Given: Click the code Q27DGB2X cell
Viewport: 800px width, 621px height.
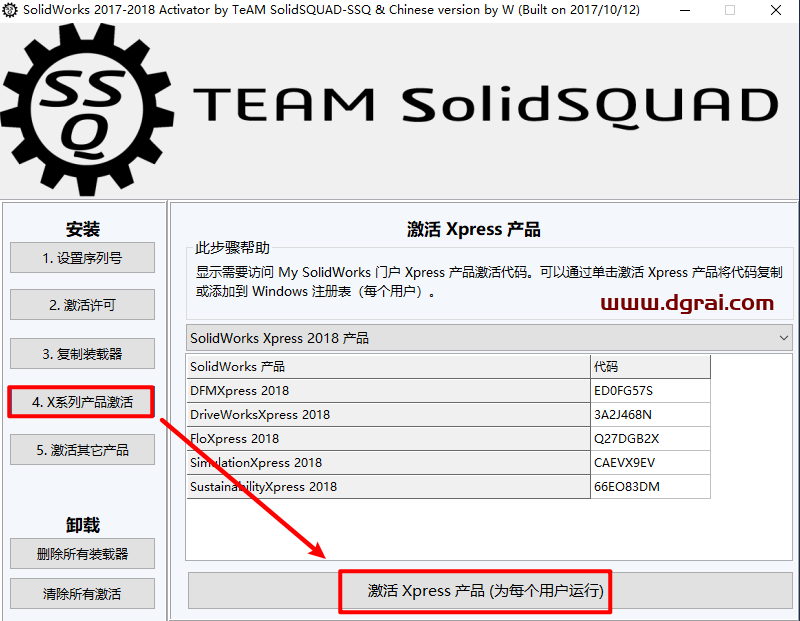Looking at the screenshot, I should pyautogui.click(x=650, y=439).
